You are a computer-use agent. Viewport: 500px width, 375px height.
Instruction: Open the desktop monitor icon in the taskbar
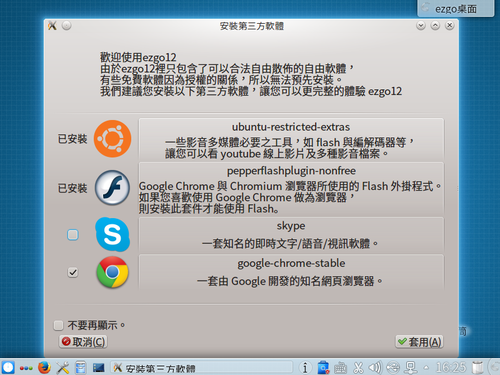point(99,368)
